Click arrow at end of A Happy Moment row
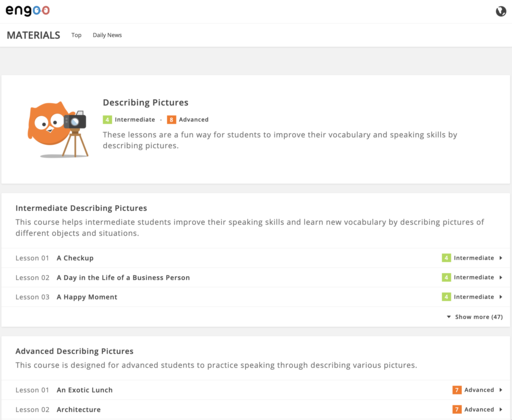Viewport: 512px width, 420px height. (x=501, y=297)
